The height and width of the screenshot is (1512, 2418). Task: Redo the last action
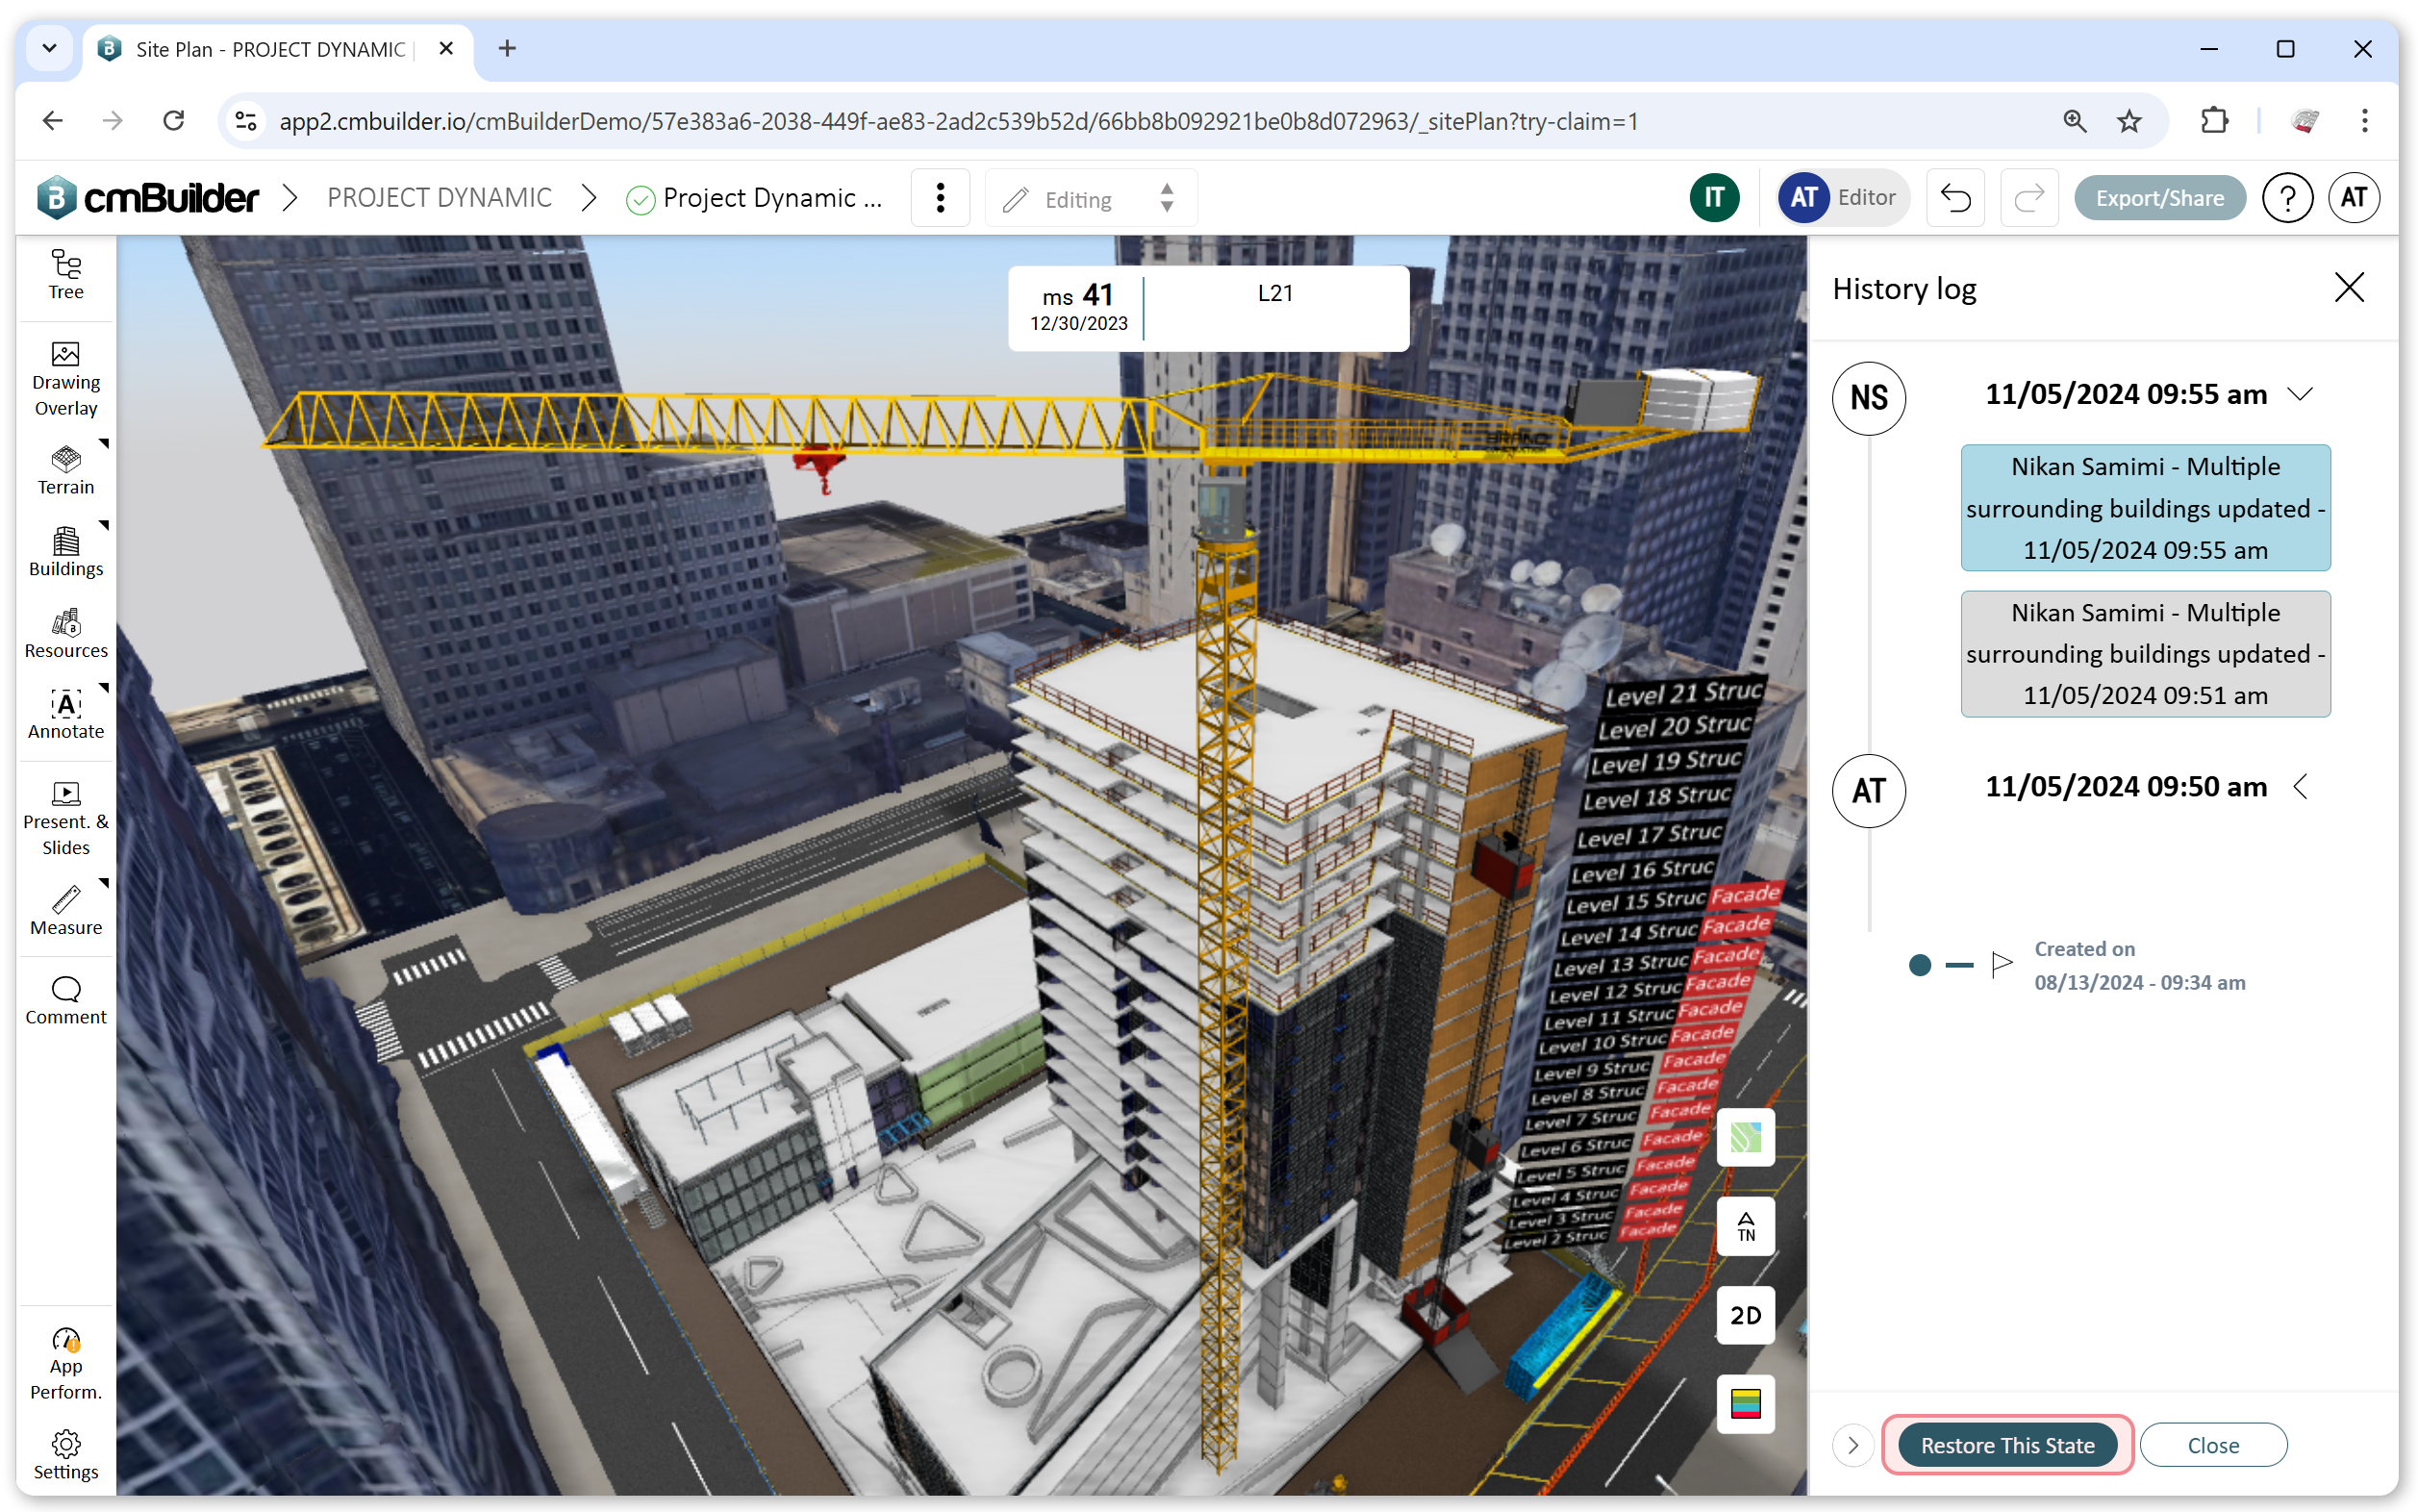click(x=2028, y=198)
